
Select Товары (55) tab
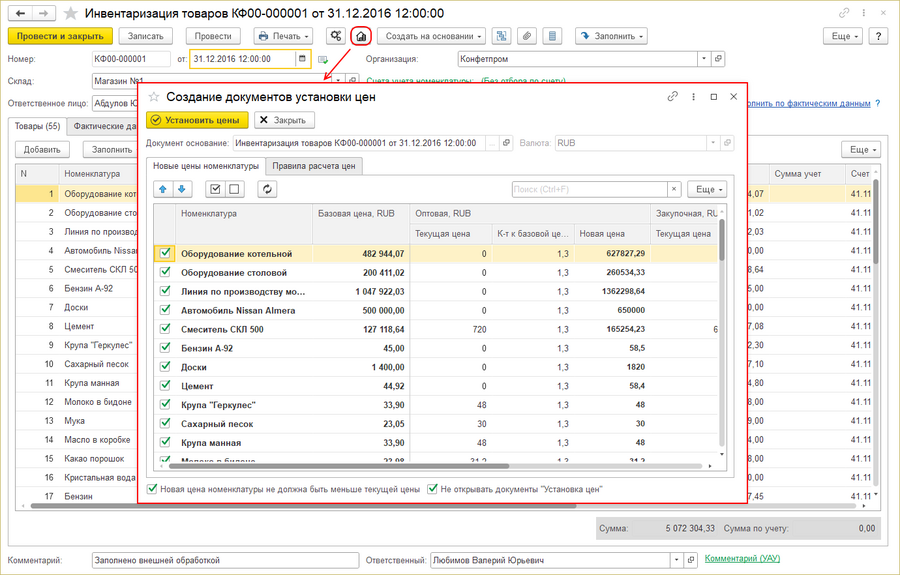tap(37, 126)
